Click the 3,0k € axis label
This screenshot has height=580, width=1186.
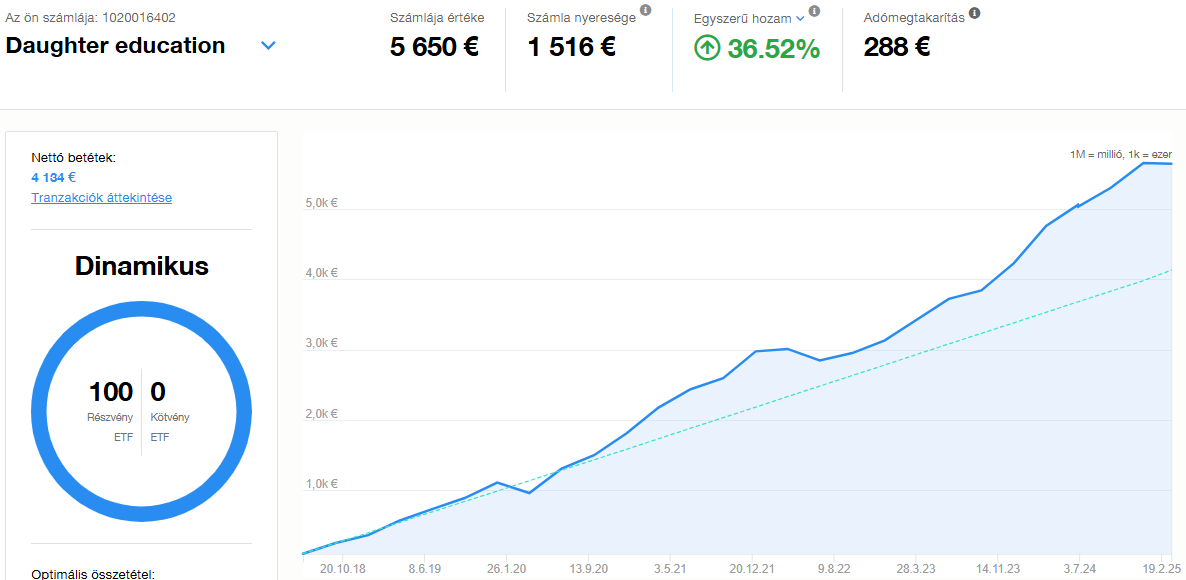tap(322, 344)
